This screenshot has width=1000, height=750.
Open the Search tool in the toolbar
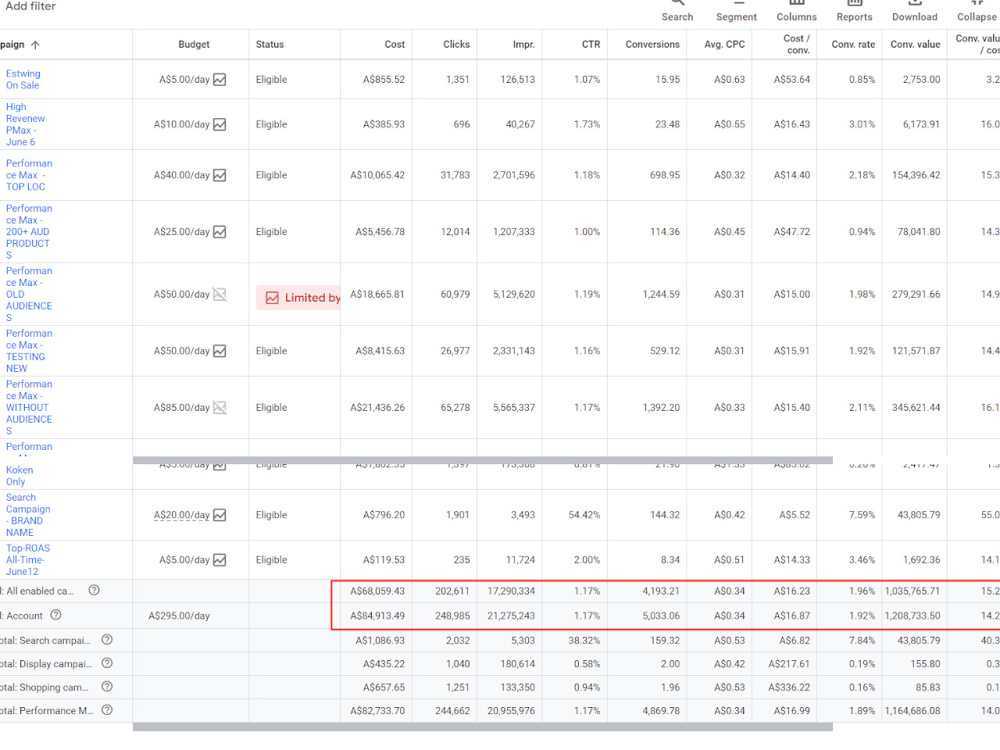677,11
